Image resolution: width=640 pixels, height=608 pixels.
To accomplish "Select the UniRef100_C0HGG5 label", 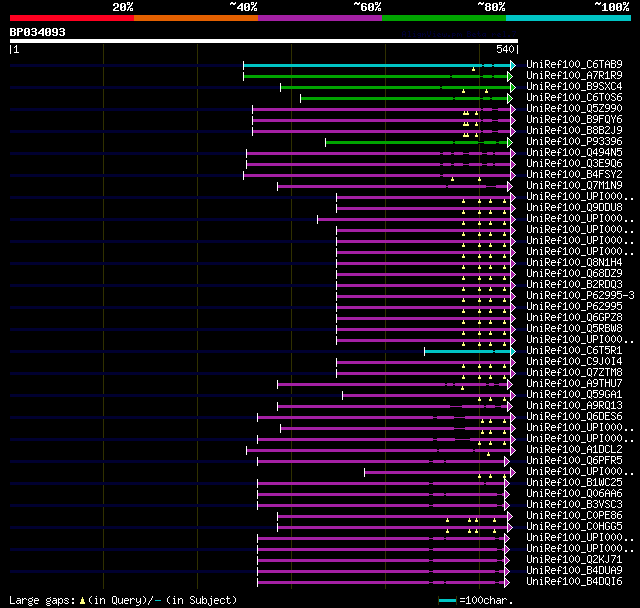I will 574,527.
